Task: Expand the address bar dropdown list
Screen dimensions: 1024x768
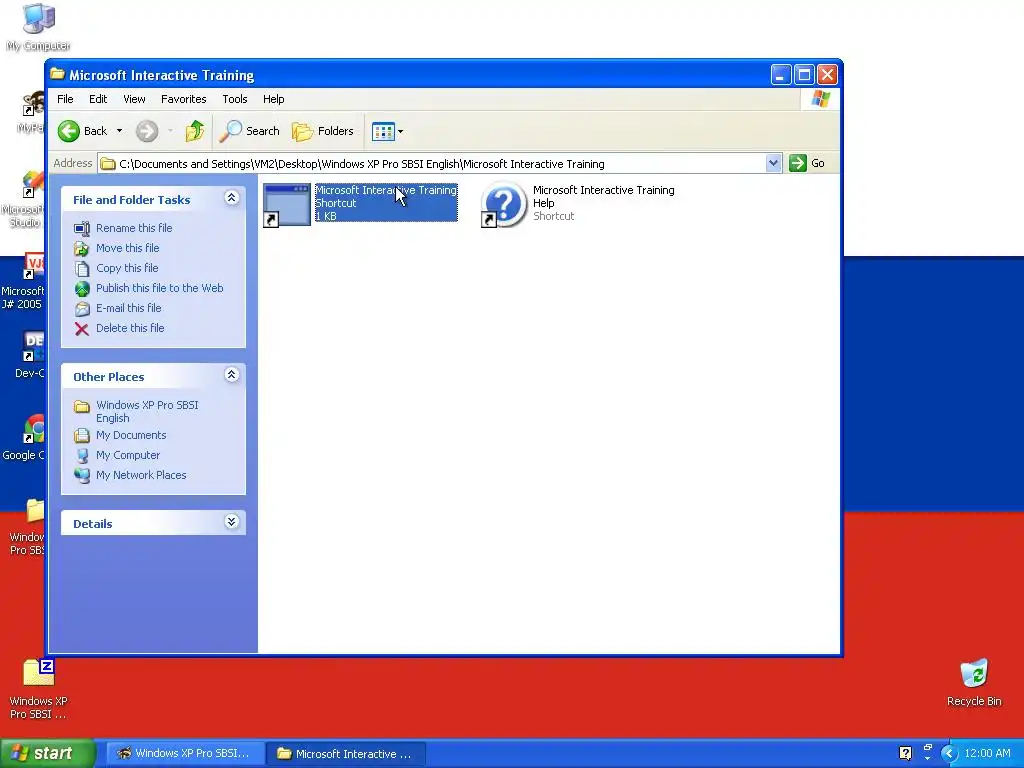Action: coord(773,163)
